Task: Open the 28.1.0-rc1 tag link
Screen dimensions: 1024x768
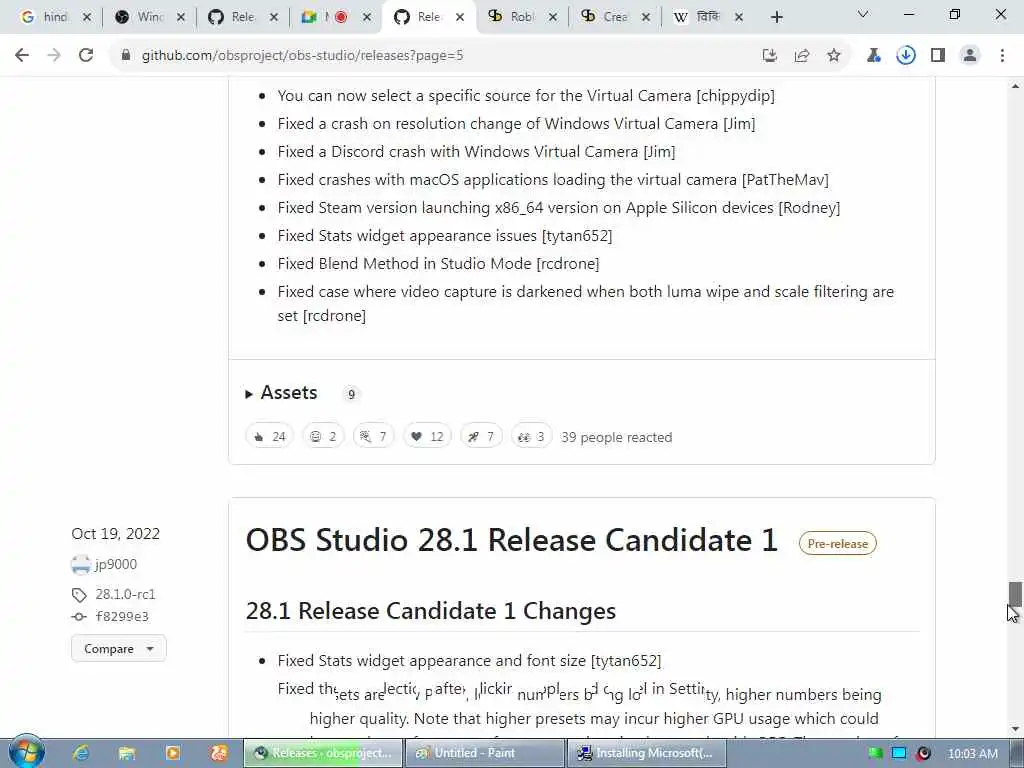Action: pyautogui.click(x=125, y=594)
